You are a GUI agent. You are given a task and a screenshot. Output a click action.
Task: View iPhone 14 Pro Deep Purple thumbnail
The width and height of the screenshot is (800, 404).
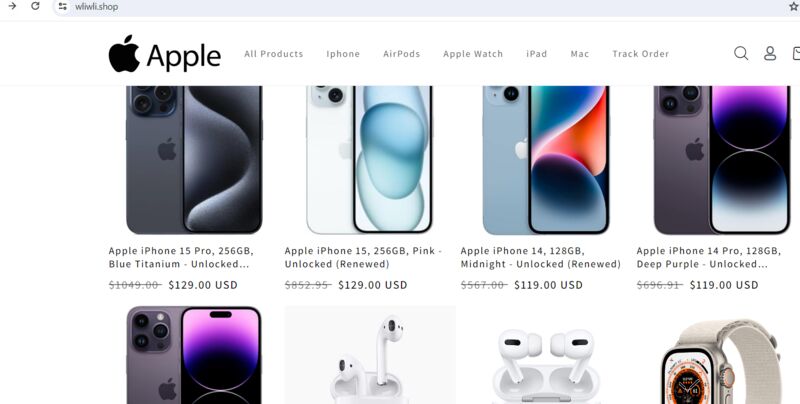(x=722, y=160)
